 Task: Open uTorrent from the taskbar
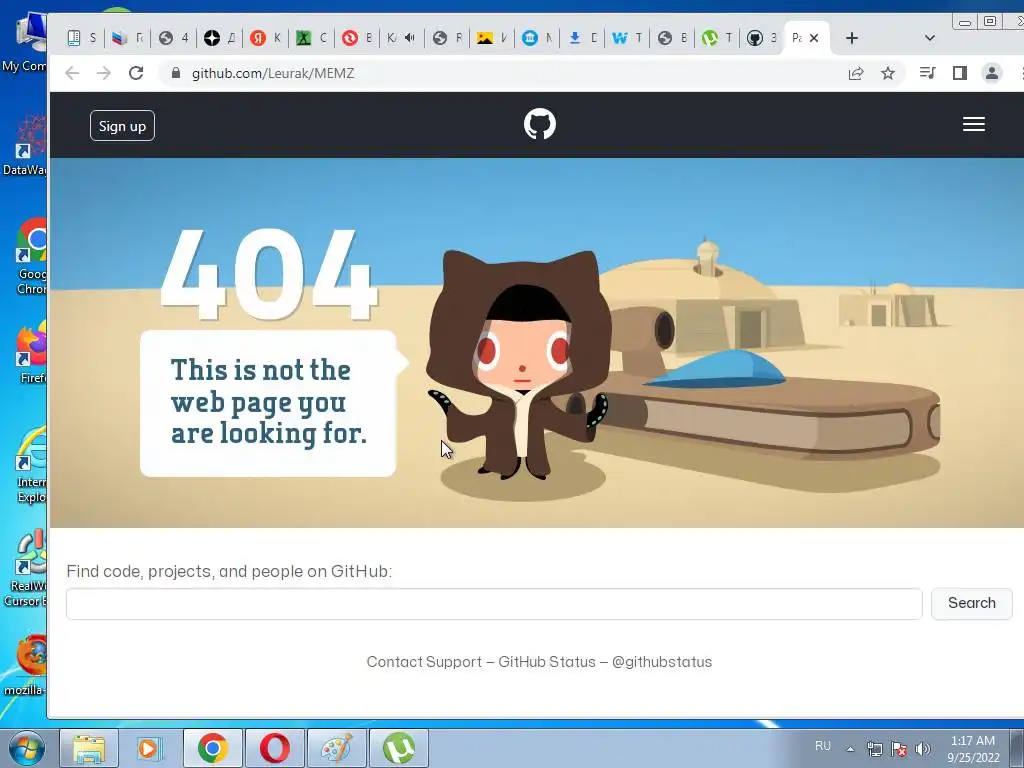tap(398, 748)
